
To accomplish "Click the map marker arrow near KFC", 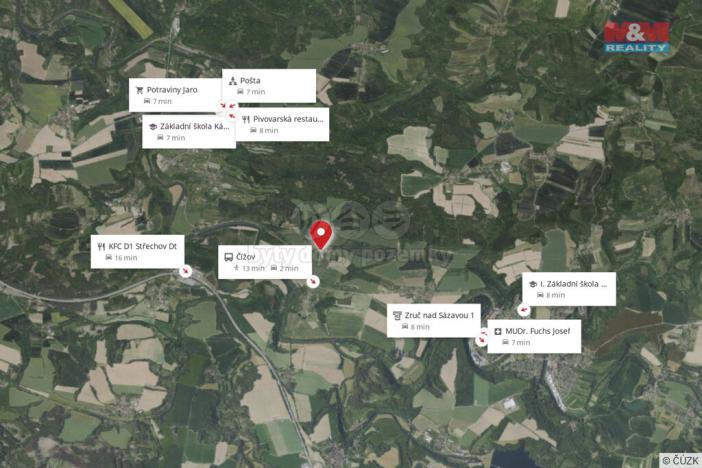I will 185,271.
